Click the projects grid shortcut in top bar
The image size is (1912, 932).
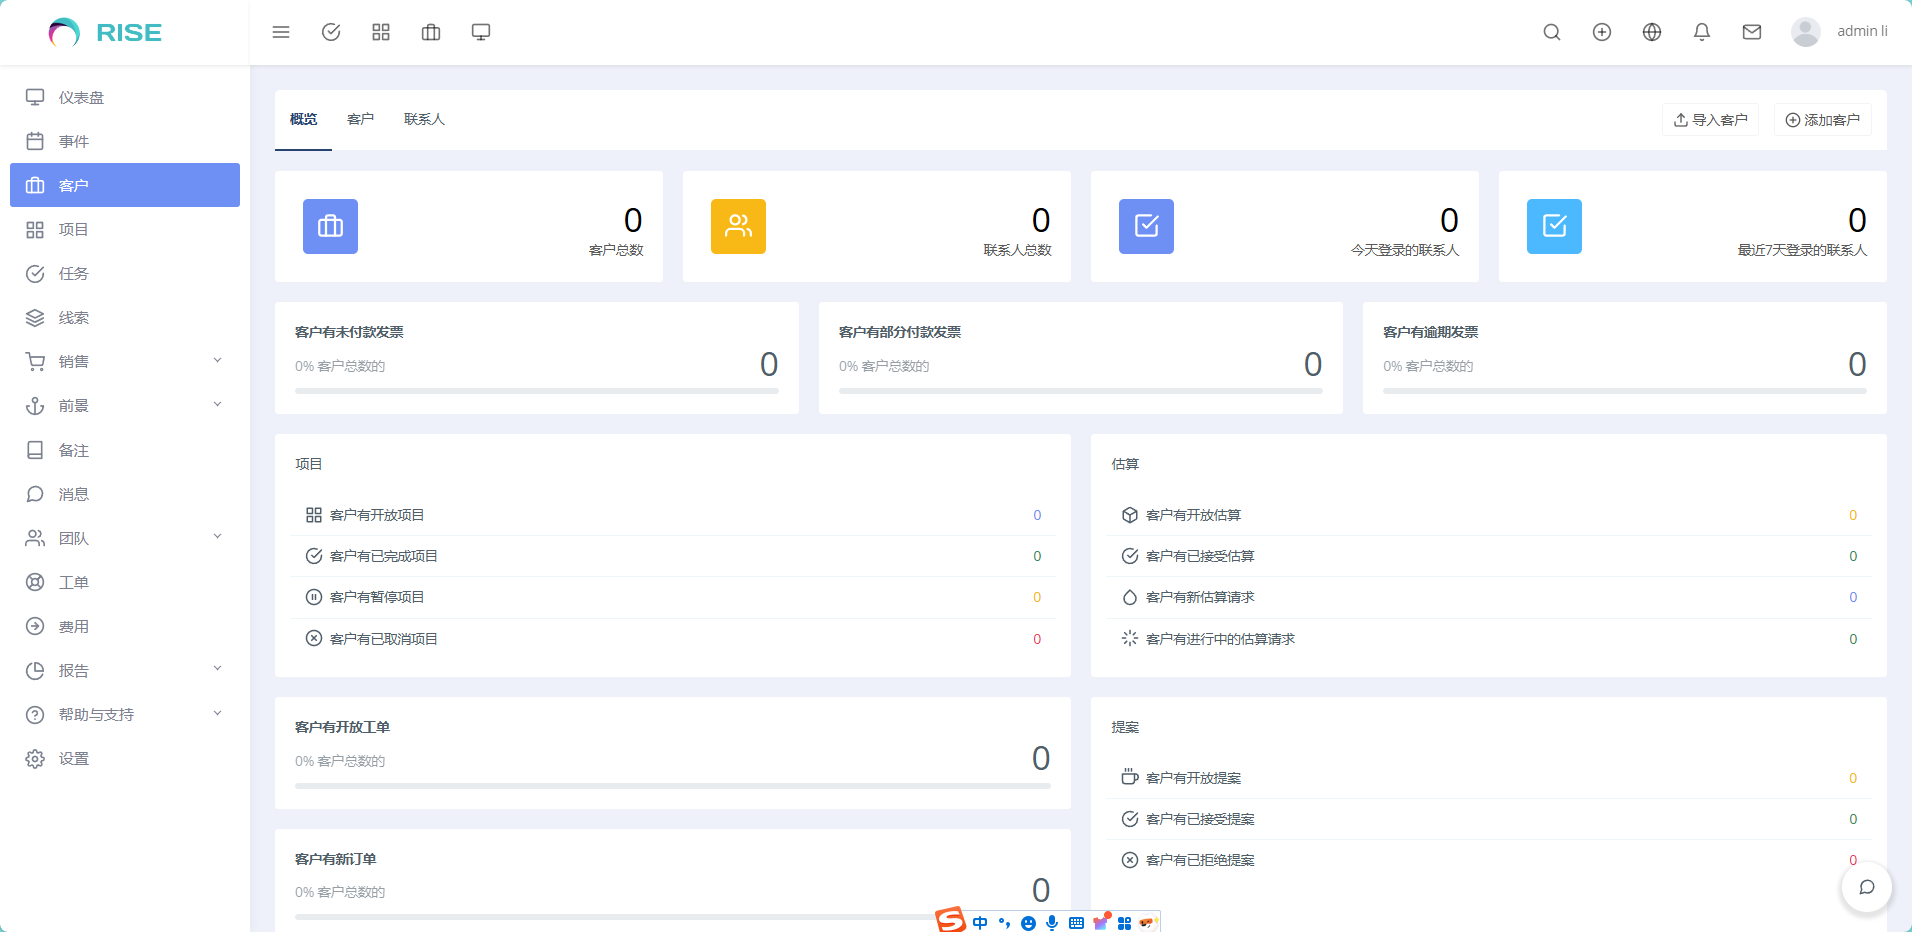(381, 32)
